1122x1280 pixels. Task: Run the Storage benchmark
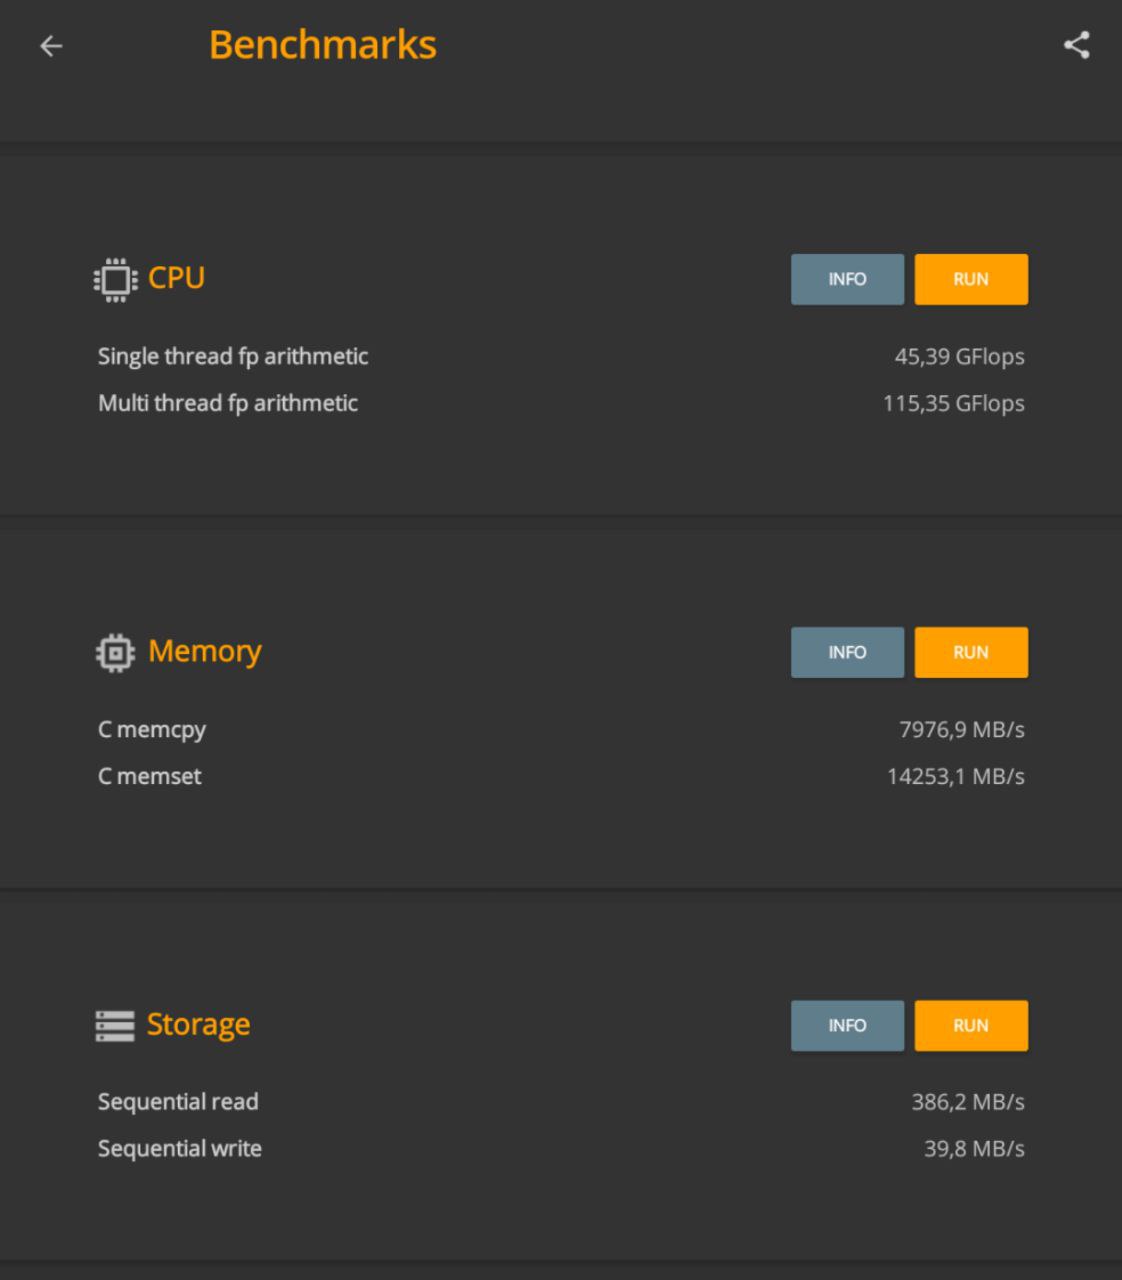click(971, 1025)
